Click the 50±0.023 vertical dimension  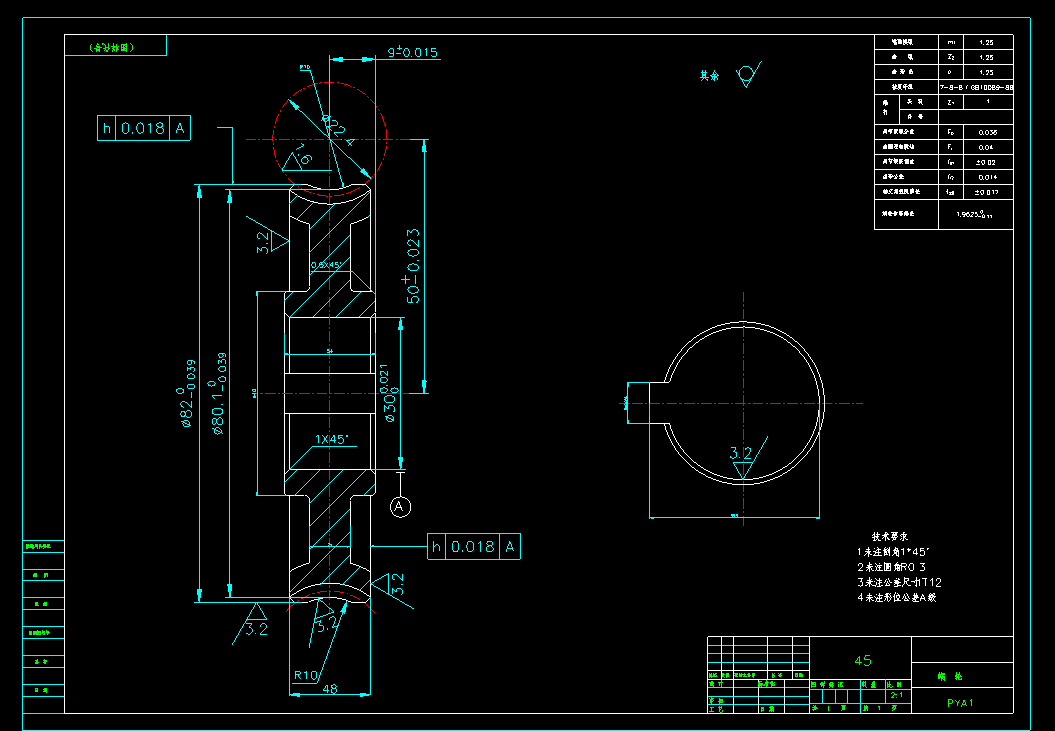[x=412, y=266]
